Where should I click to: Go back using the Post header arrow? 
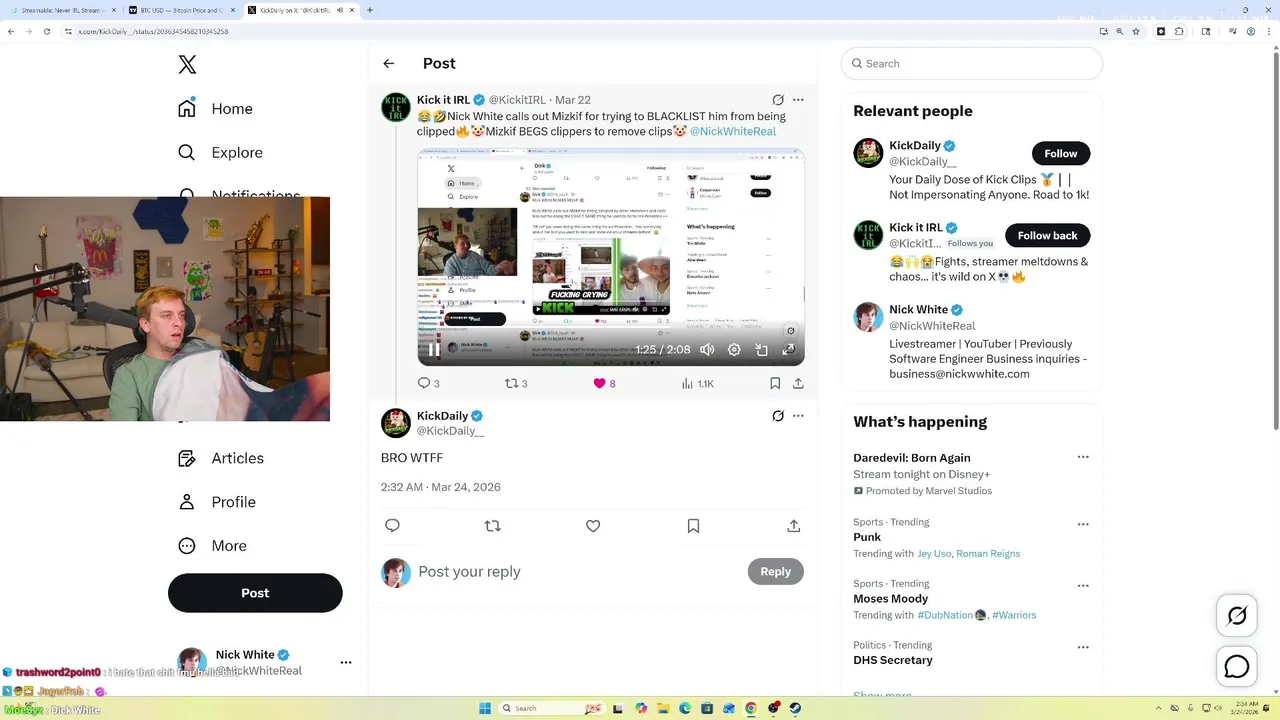click(389, 64)
